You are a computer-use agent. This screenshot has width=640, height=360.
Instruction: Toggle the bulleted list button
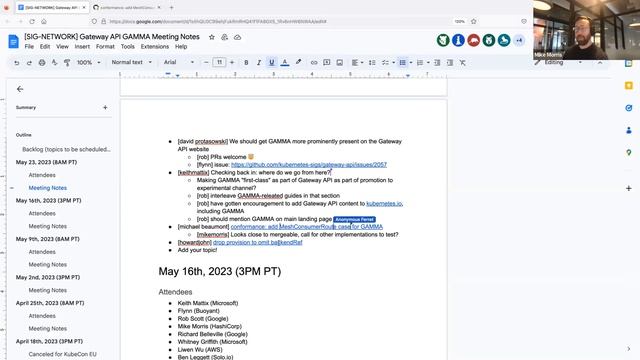[x=402, y=63]
